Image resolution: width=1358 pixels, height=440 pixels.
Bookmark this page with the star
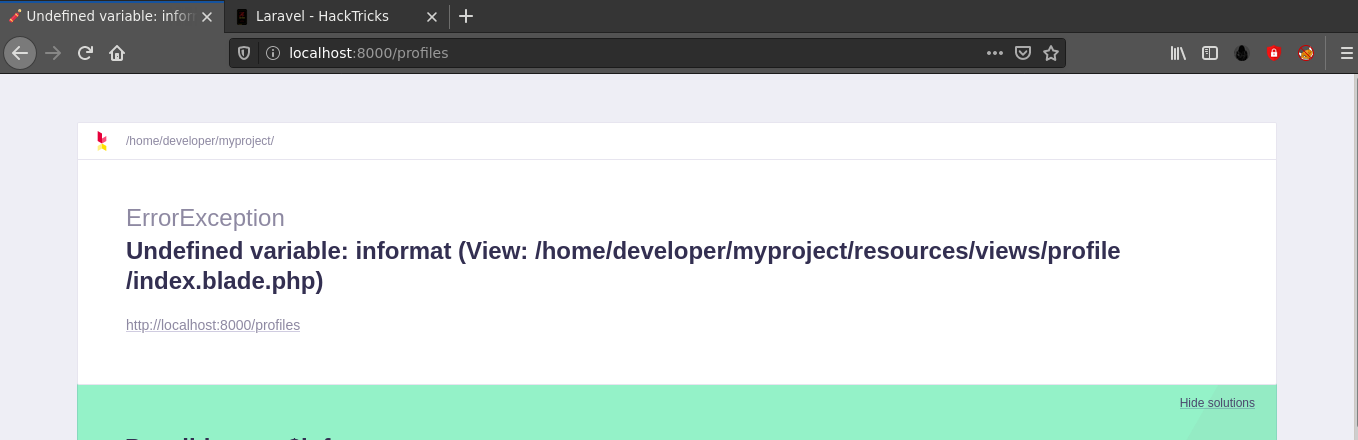[x=1051, y=53]
